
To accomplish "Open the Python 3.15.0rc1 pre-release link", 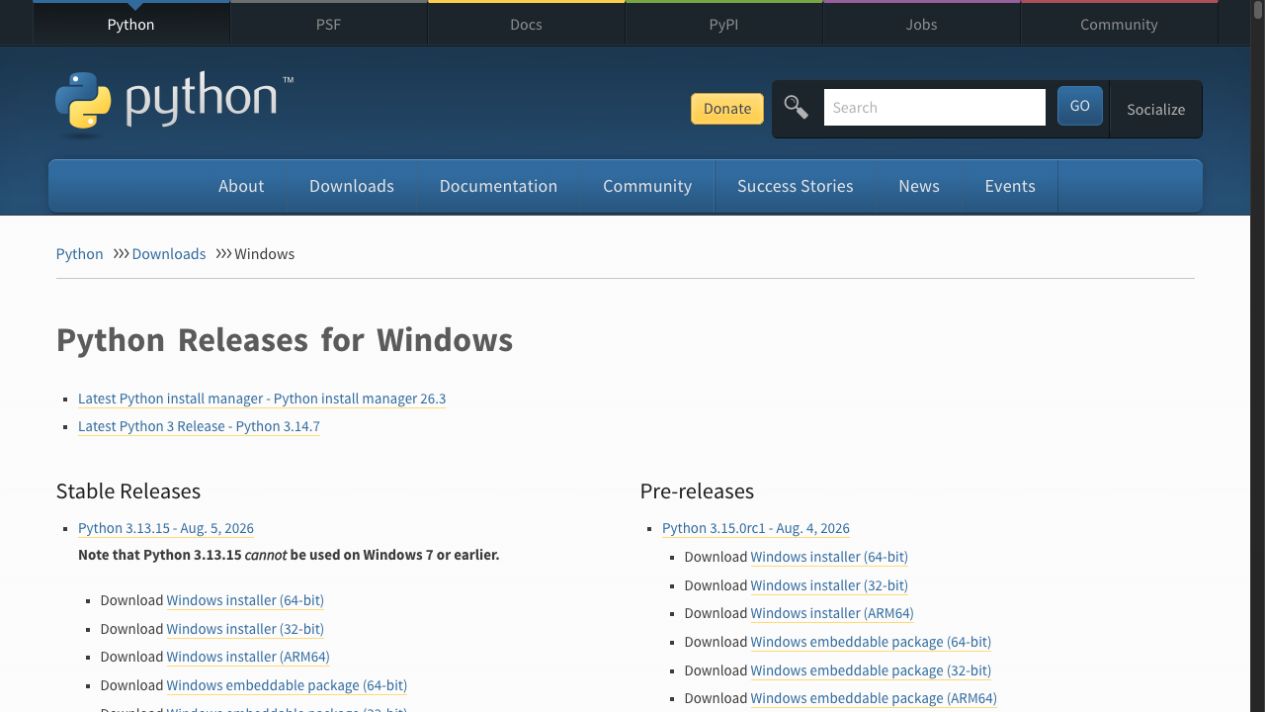I will coord(756,528).
